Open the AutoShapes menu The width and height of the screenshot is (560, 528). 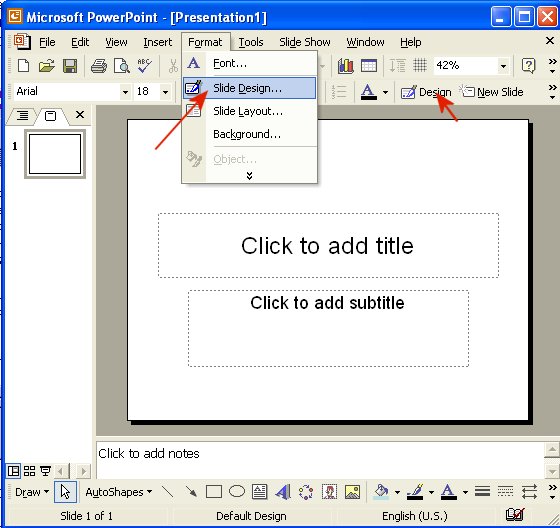click(119, 492)
